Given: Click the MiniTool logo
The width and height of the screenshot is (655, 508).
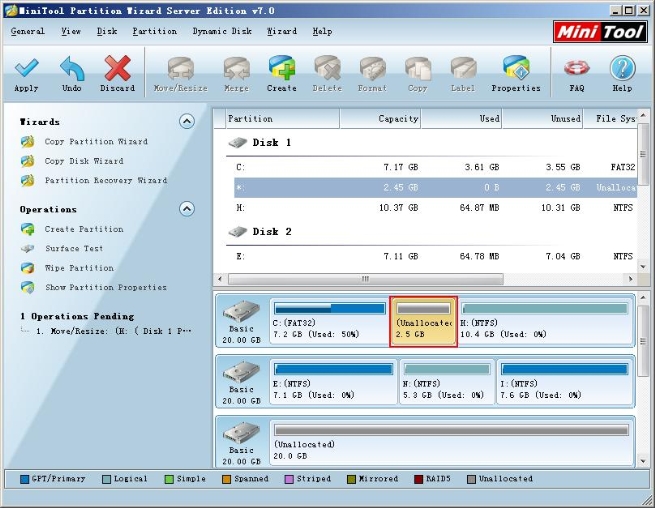Looking at the screenshot, I should pos(600,32).
